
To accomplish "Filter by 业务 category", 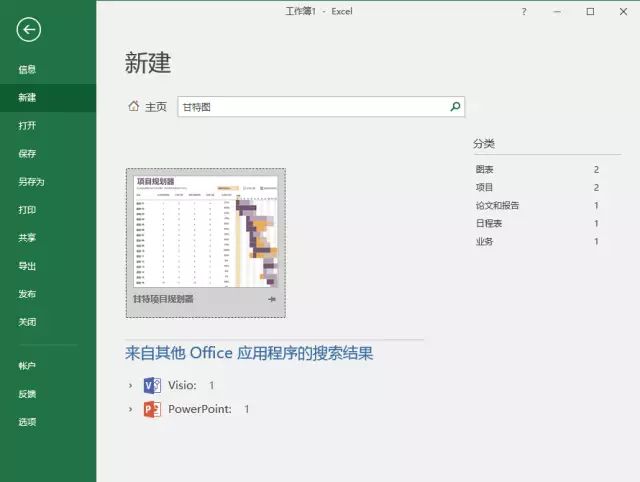I will [x=537, y=241].
